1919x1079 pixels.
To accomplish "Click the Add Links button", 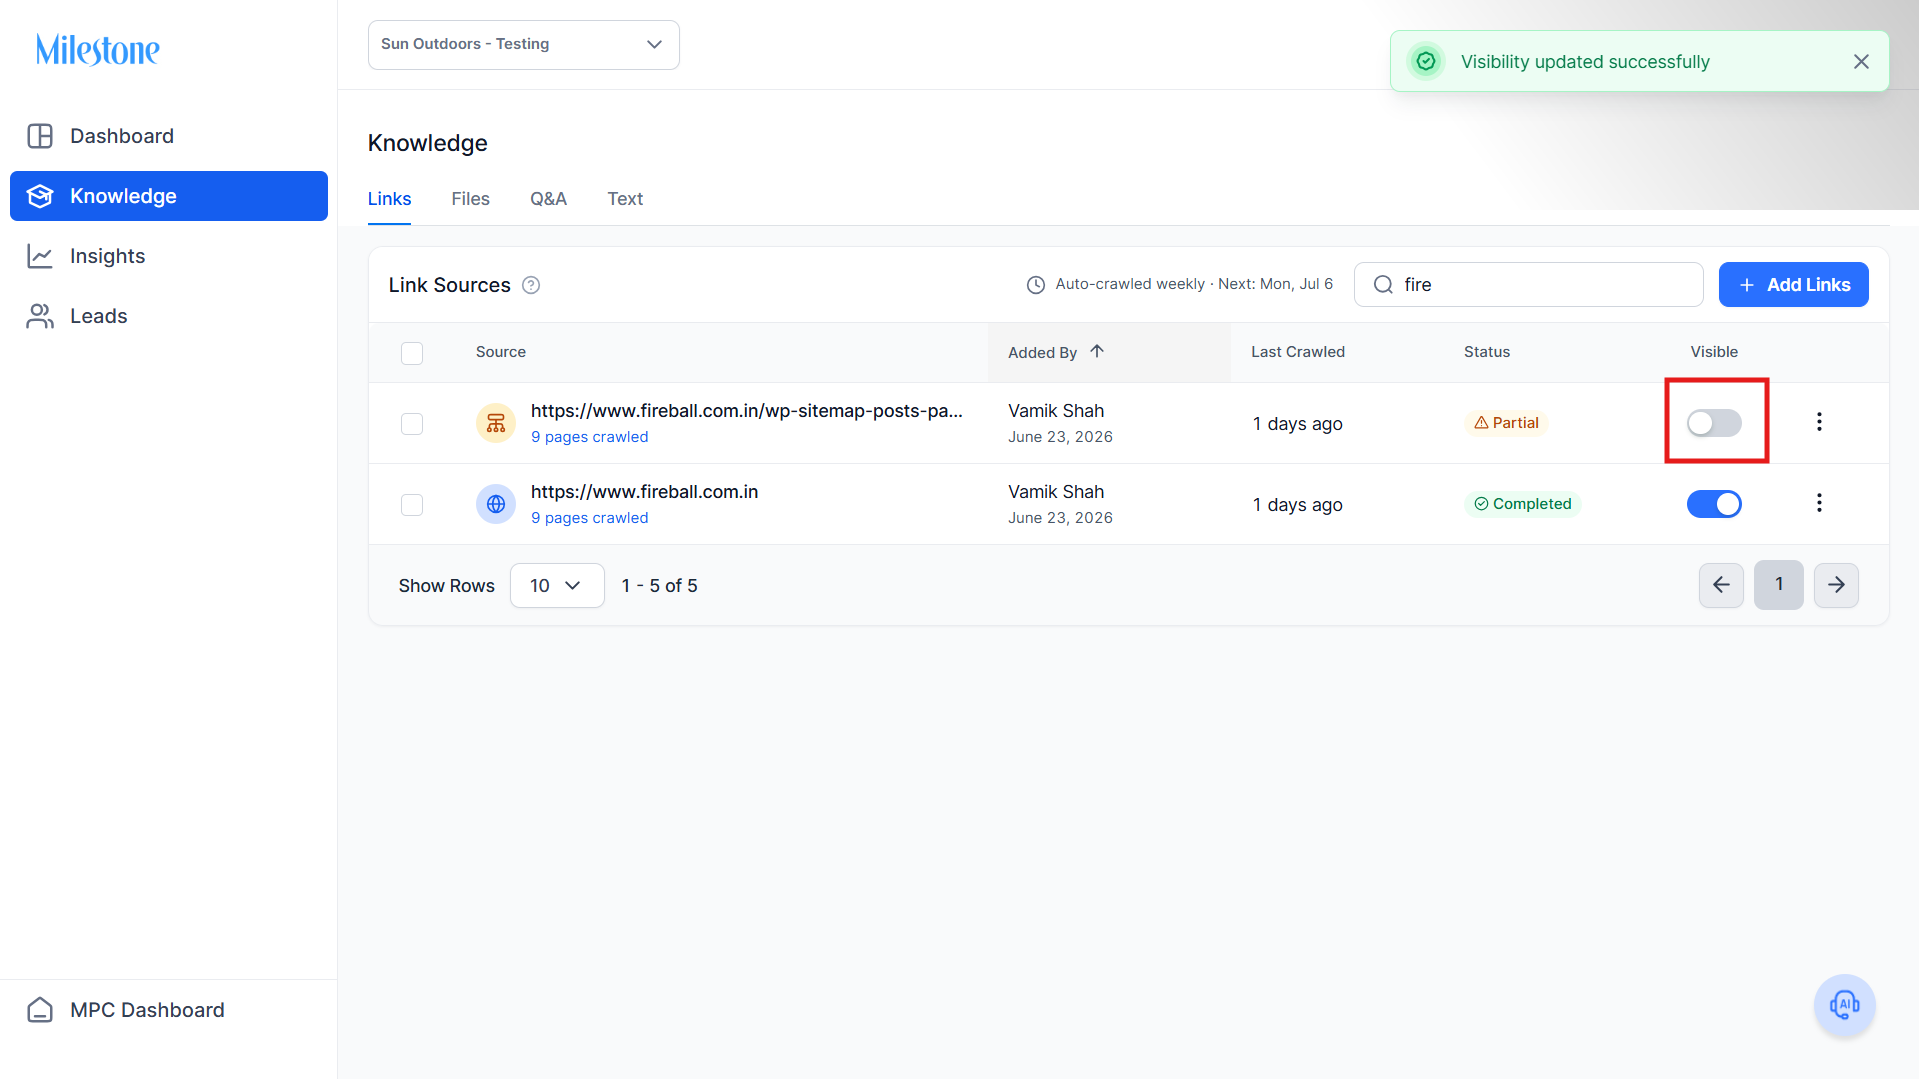I will (1793, 285).
